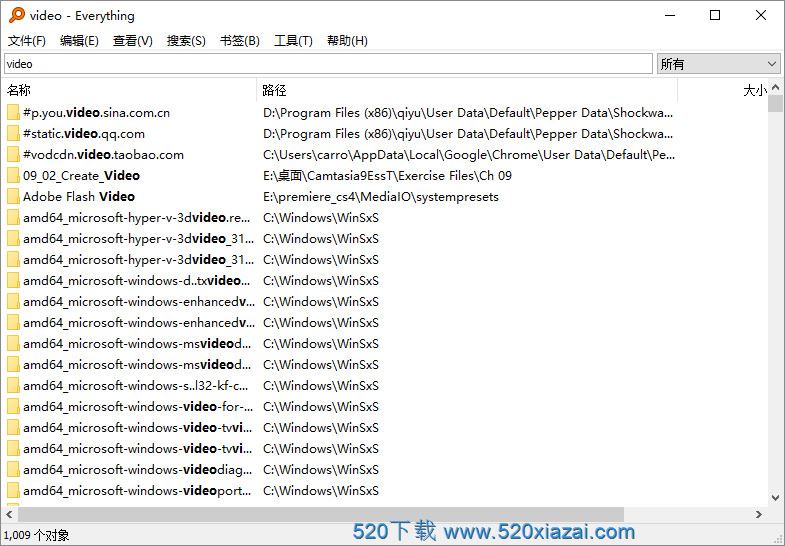Viewport: 785px width, 546px height.
Task: Open the 书签(B) menu
Action: click(240, 41)
